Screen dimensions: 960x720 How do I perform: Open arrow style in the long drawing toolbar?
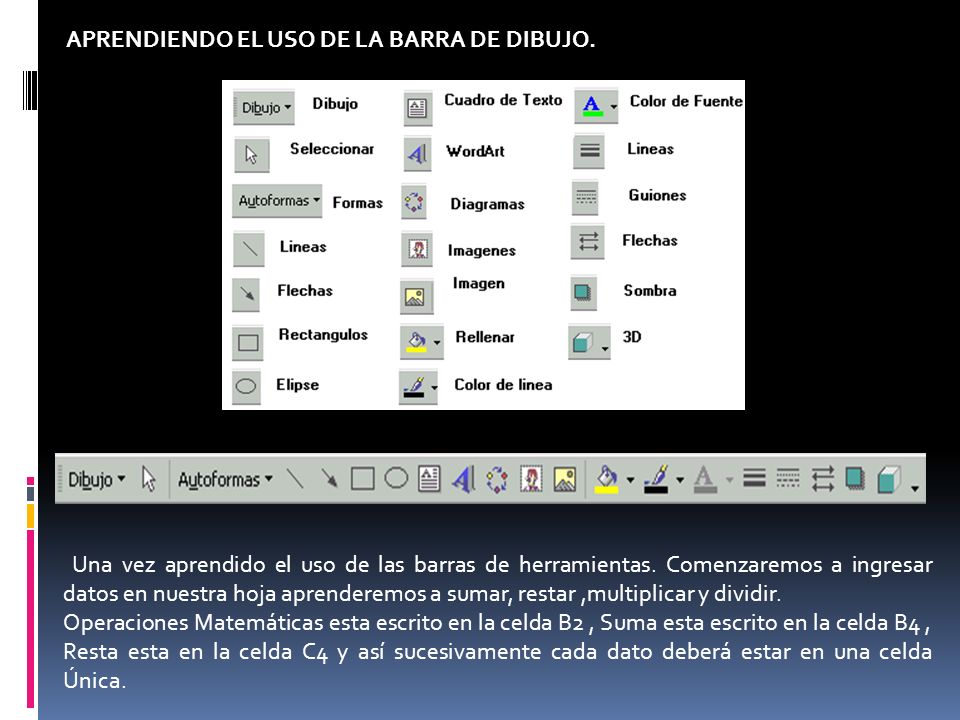(822, 479)
